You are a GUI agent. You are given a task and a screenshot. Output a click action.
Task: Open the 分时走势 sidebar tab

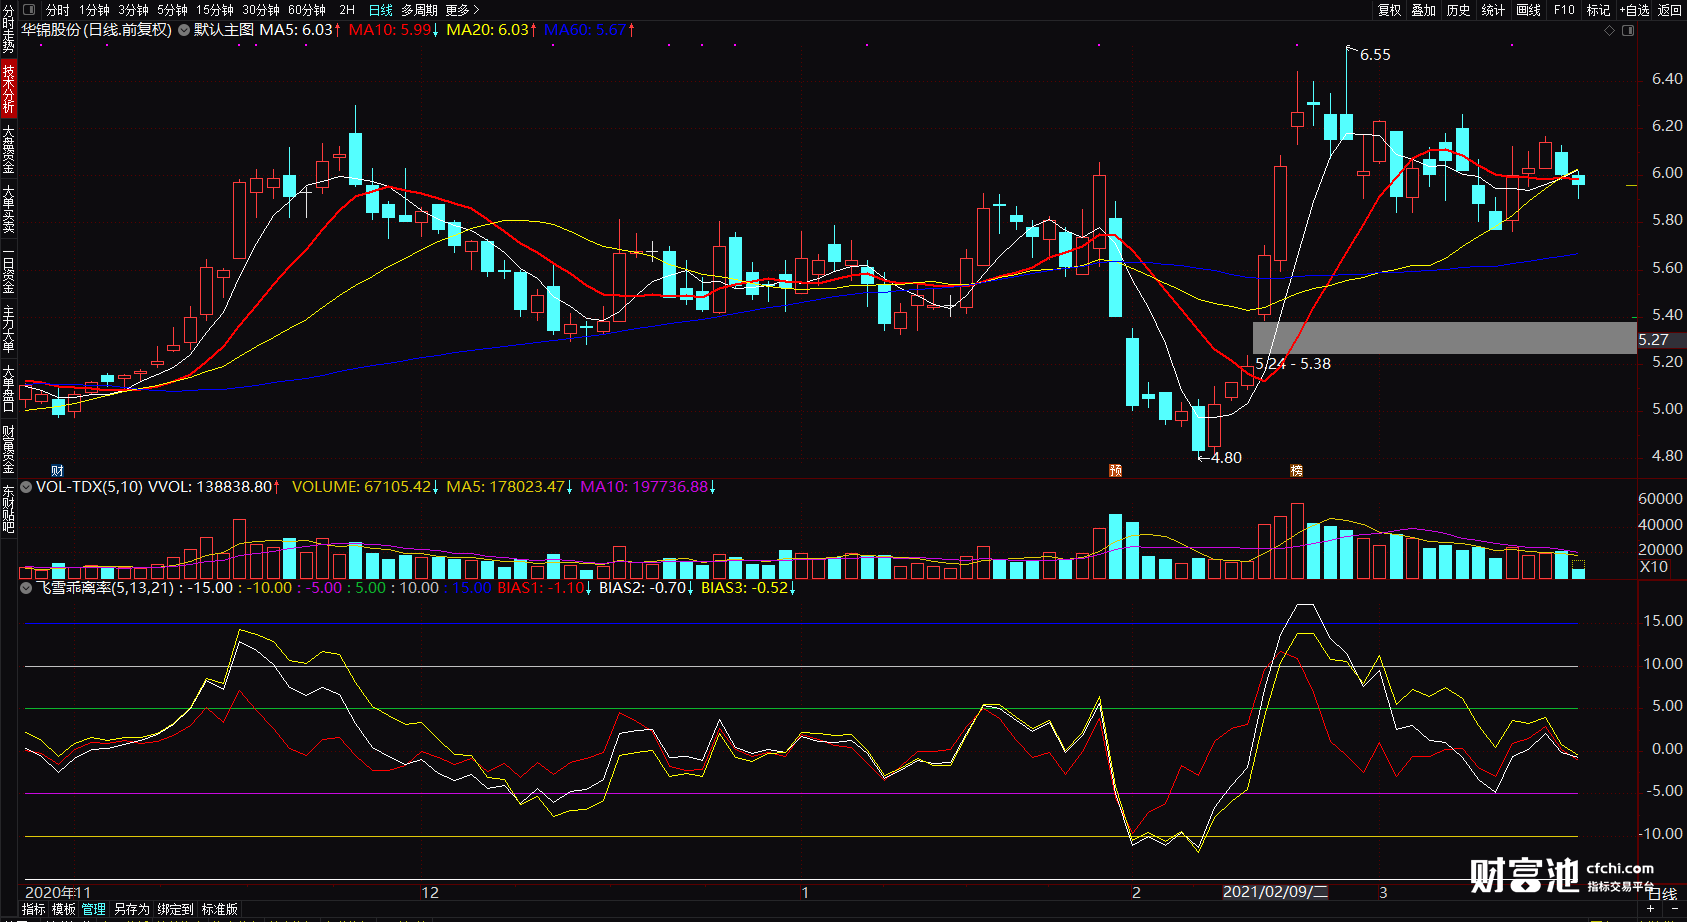tap(8, 30)
